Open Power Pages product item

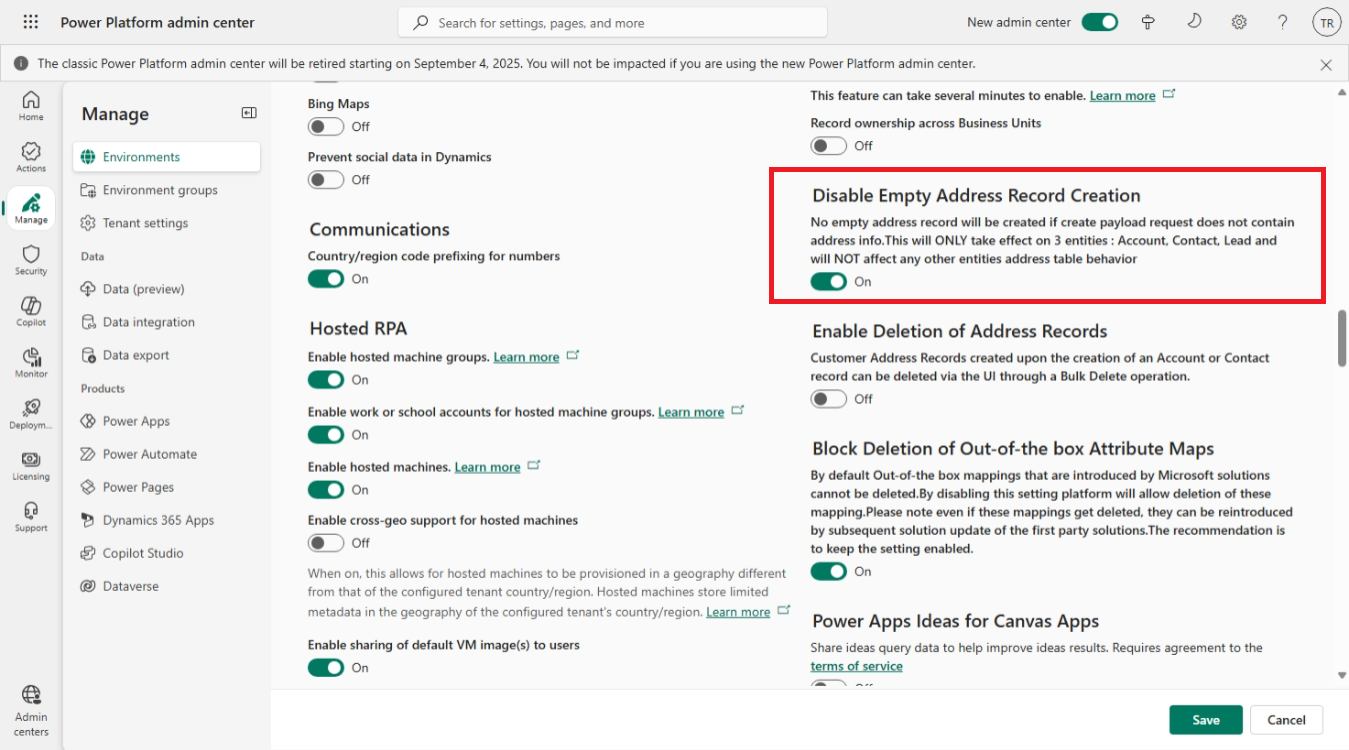(166, 487)
